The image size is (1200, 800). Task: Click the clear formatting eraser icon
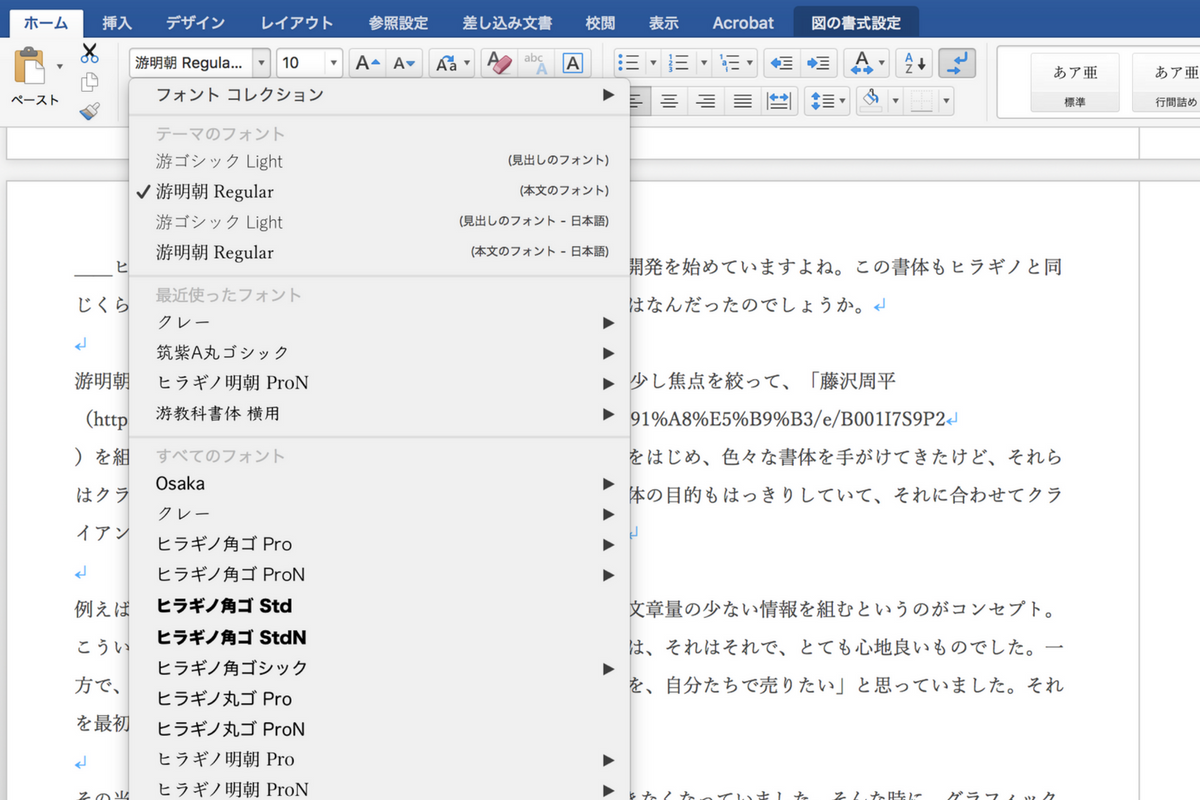[x=497, y=63]
